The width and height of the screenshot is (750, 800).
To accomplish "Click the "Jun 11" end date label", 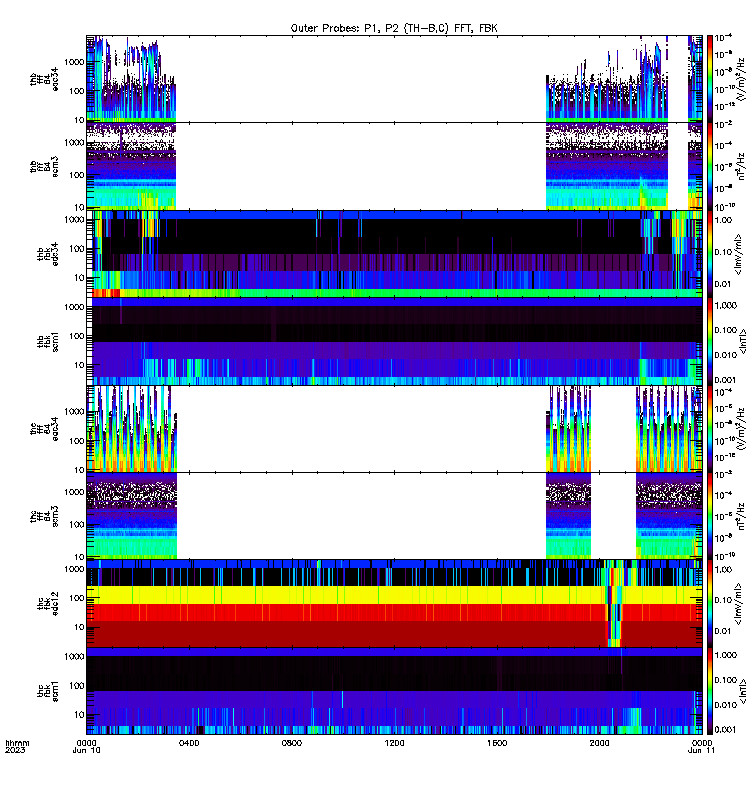I will [702, 751].
